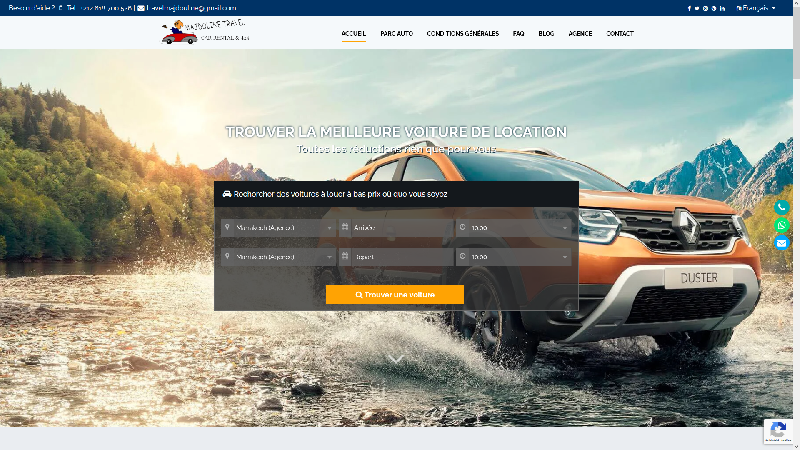Open the Twitter social icon in top bar
The width and height of the screenshot is (800, 450).
click(x=697, y=8)
